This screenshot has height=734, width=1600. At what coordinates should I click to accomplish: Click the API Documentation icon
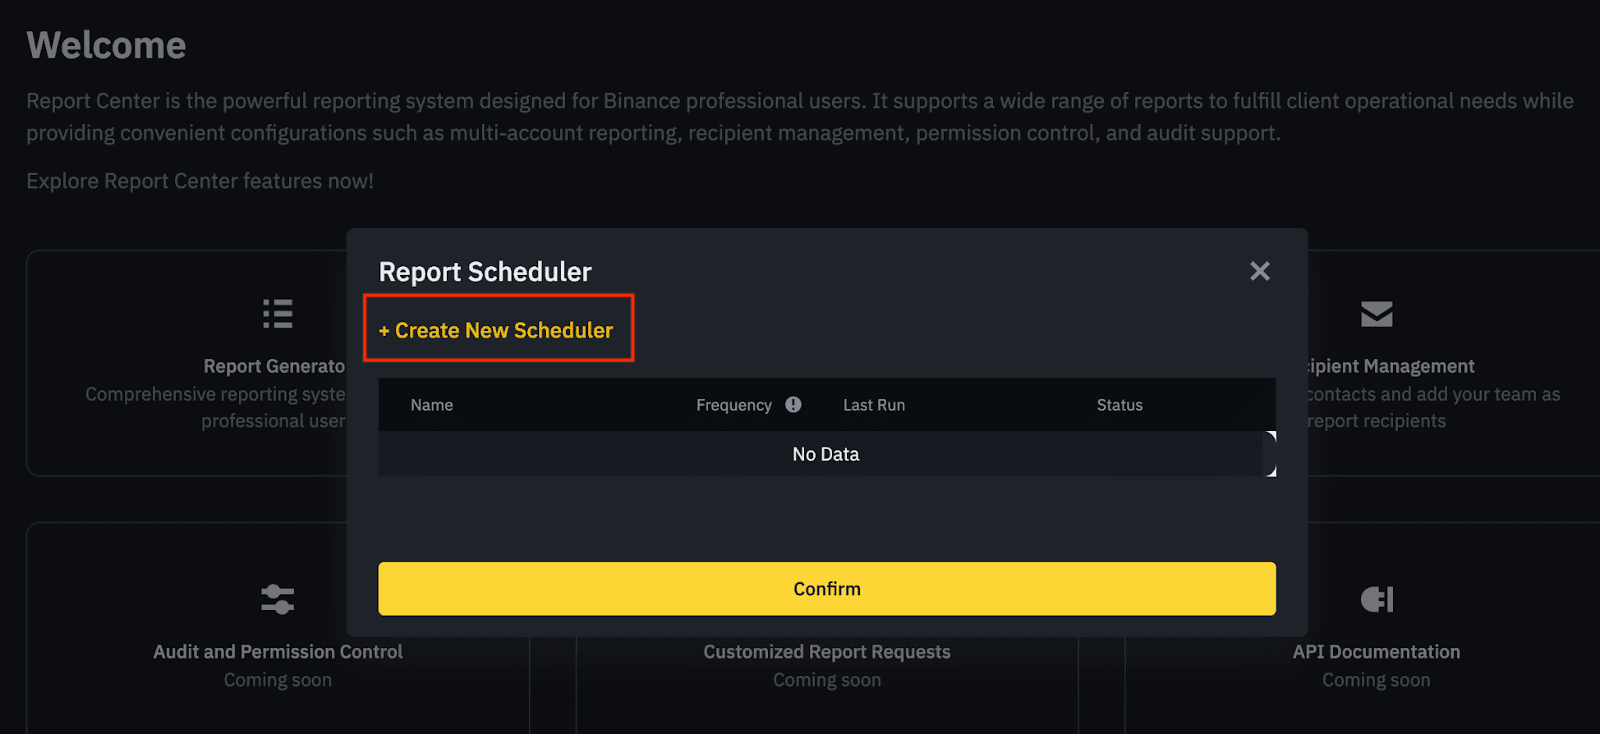click(1376, 599)
